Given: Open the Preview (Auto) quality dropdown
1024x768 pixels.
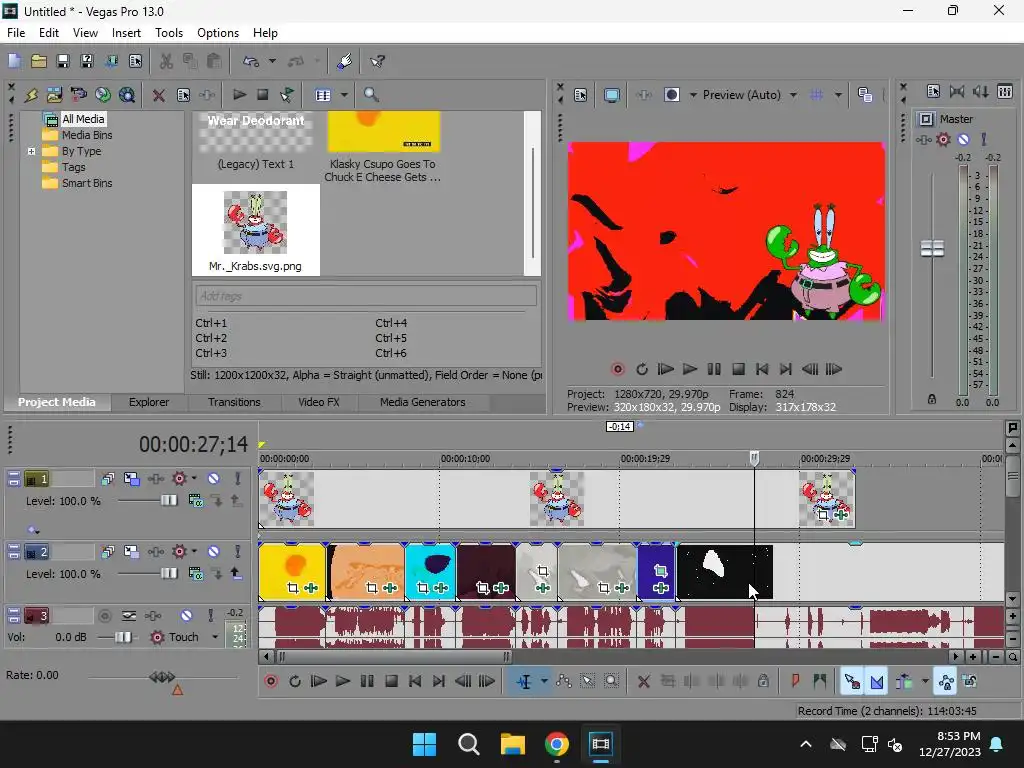Looking at the screenshot, I should coord(793,95).
